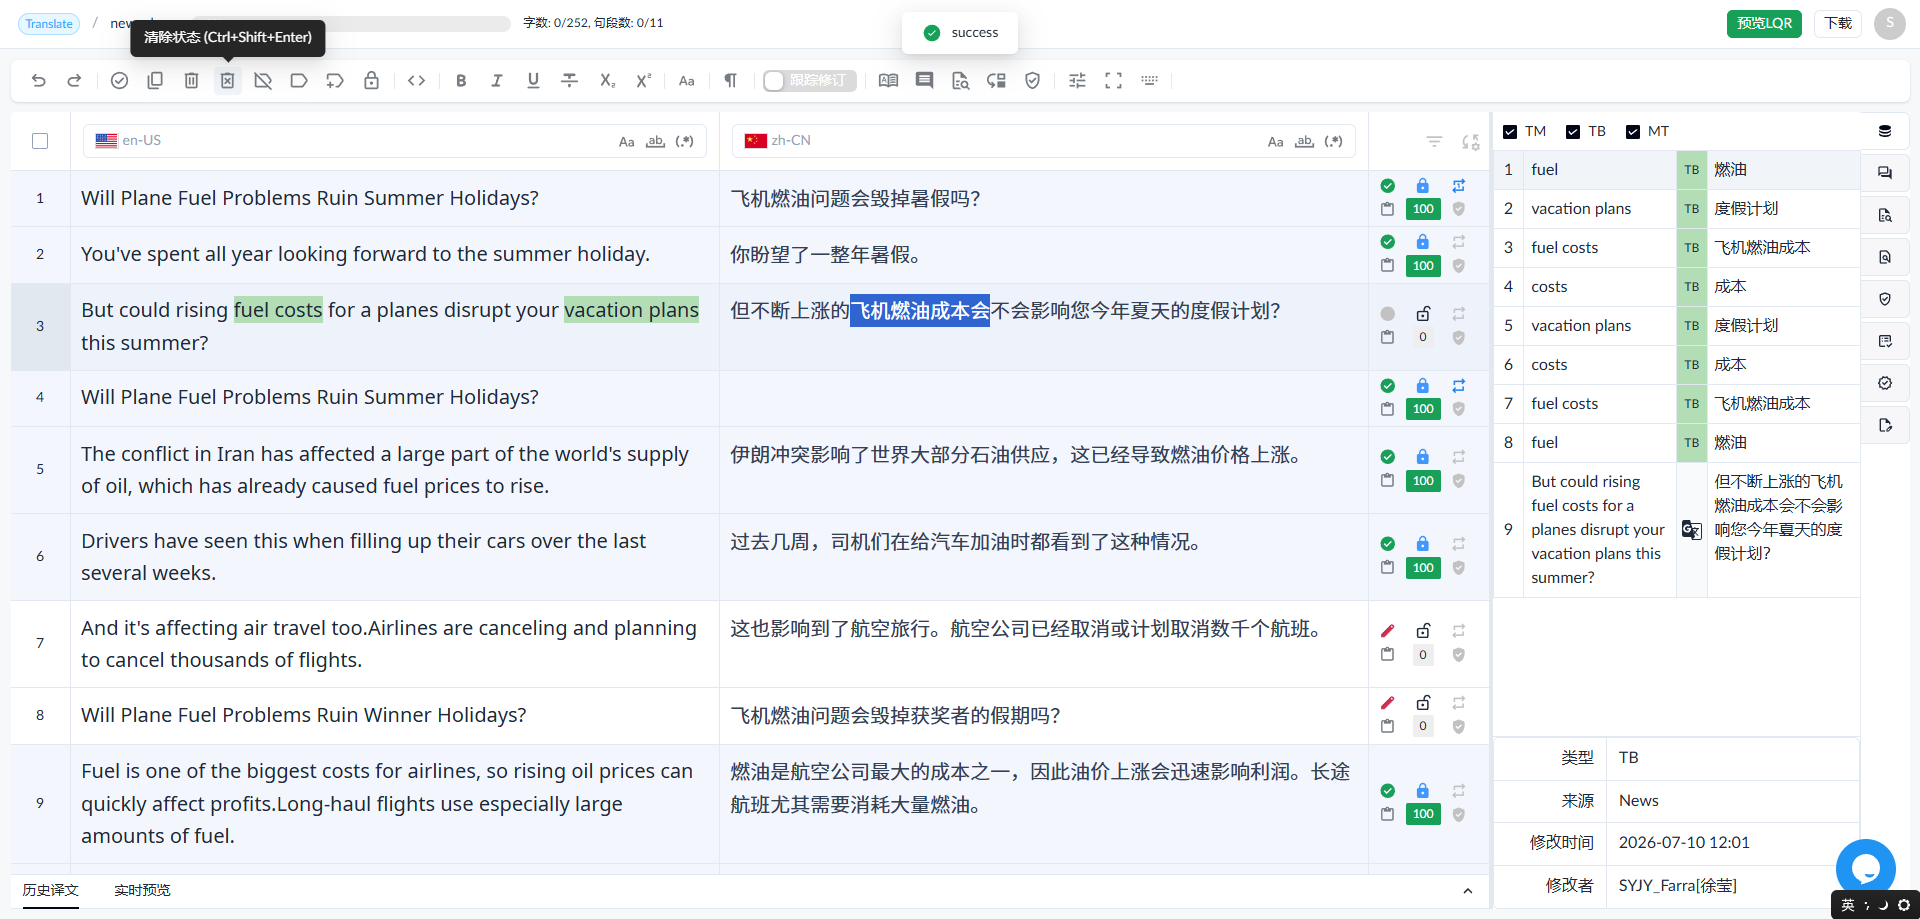
Task: Open the floating chat support bubble
Action: coord(1866,868)
